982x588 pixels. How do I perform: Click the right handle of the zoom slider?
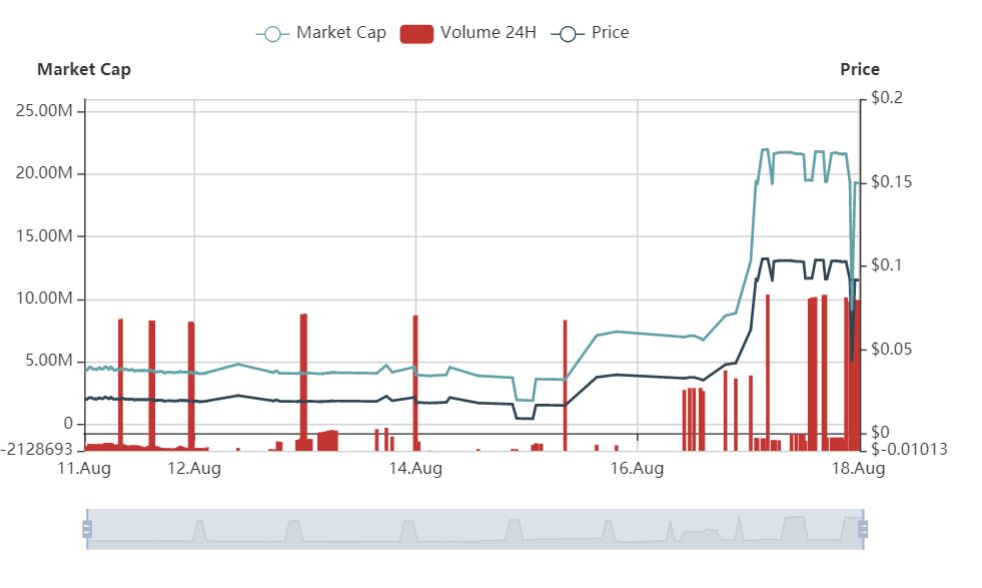coord(863,529)
